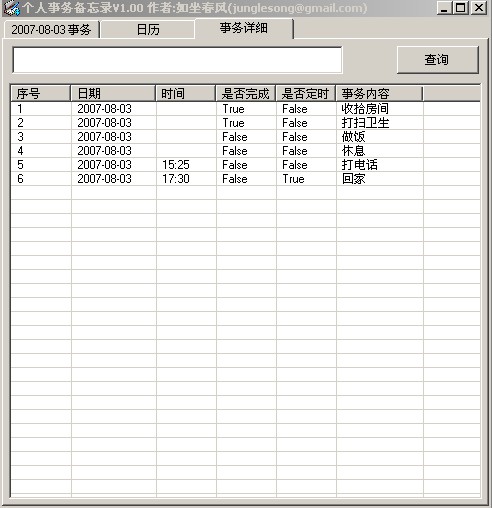Viewport: 492px width, 508px height.
Task: Maximize the memo application window
Action: click(x=461, y=8)
